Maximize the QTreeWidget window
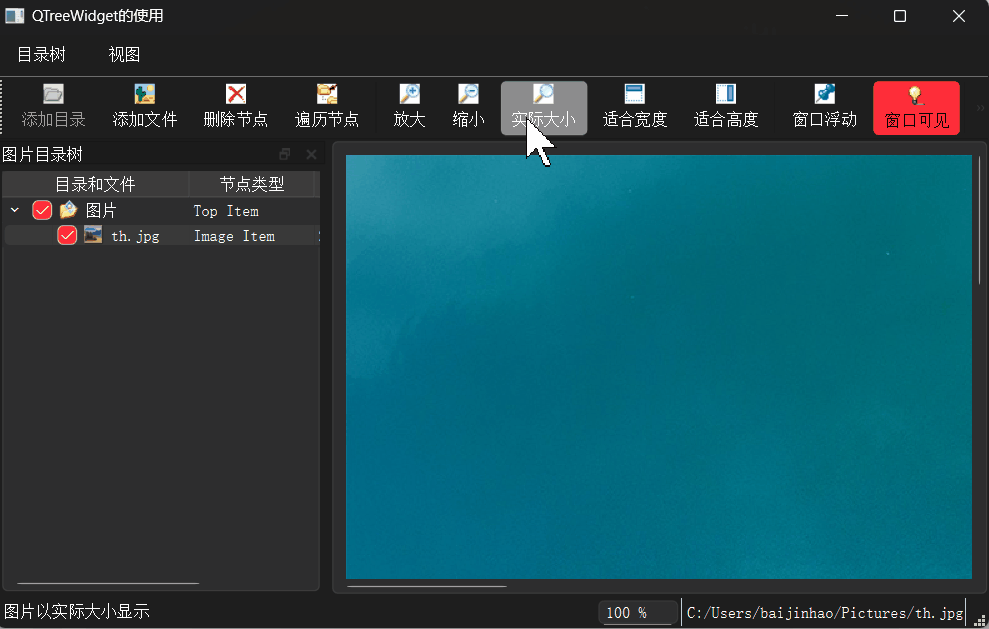The image size is (989, 629). click(900, 16)
